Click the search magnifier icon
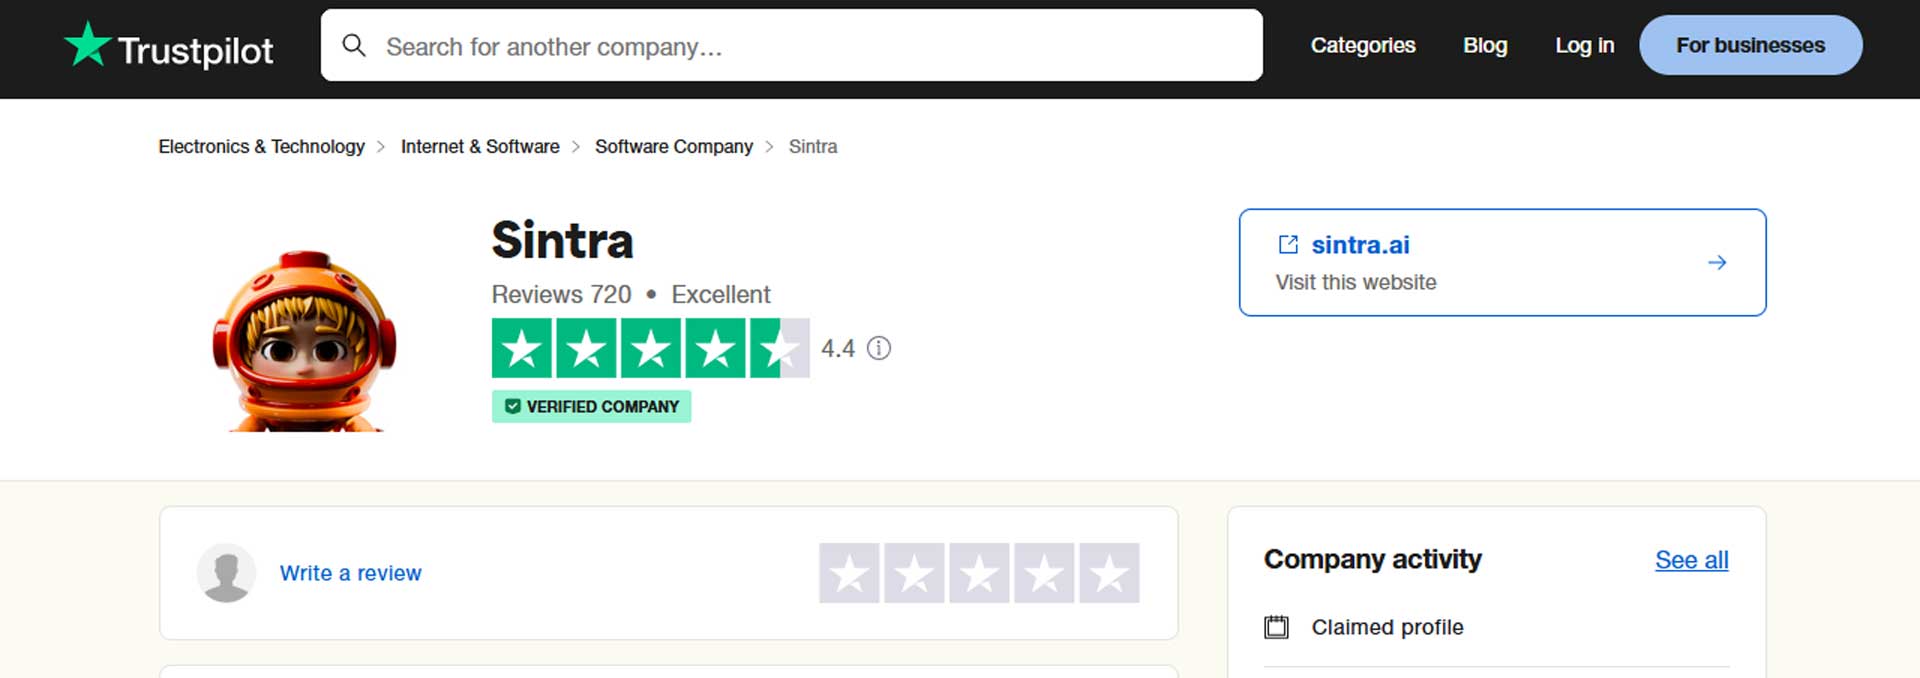 (x=354, y=46)
